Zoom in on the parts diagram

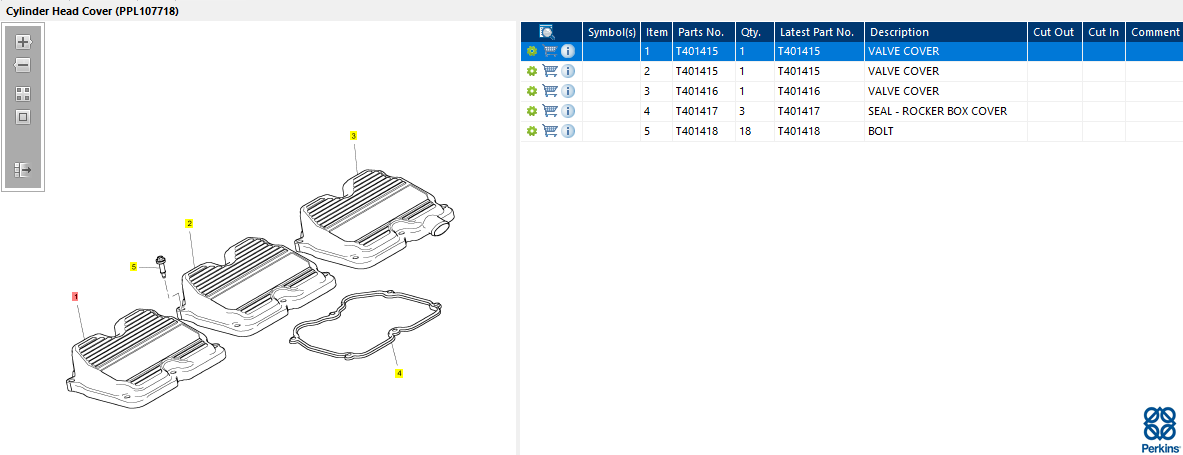click(x=23, y=42)
